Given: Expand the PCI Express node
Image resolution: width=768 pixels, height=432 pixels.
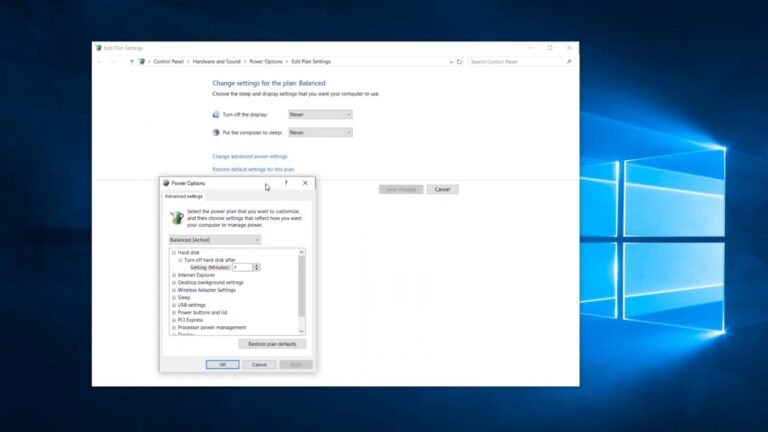Looking at the screenshot, I should coord(174,320).
